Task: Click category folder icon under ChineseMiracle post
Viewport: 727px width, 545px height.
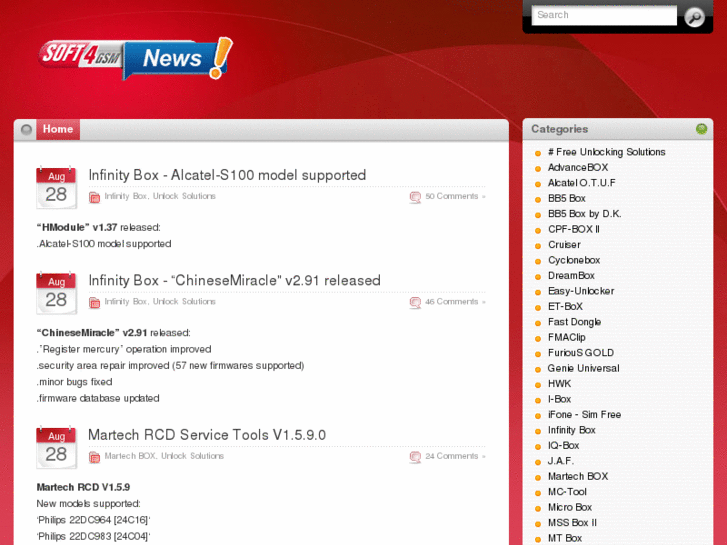Action: [x=94, y=302]
